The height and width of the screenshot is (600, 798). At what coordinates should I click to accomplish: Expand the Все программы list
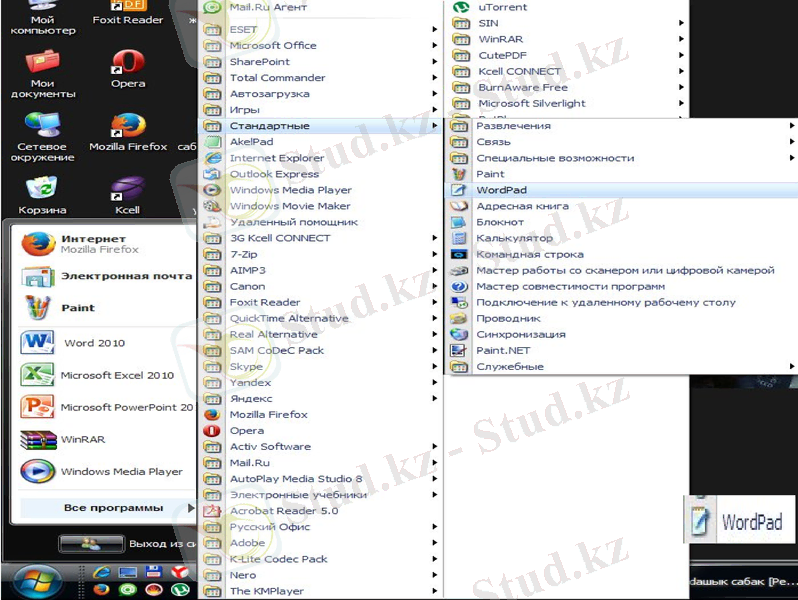click(113, 508)
